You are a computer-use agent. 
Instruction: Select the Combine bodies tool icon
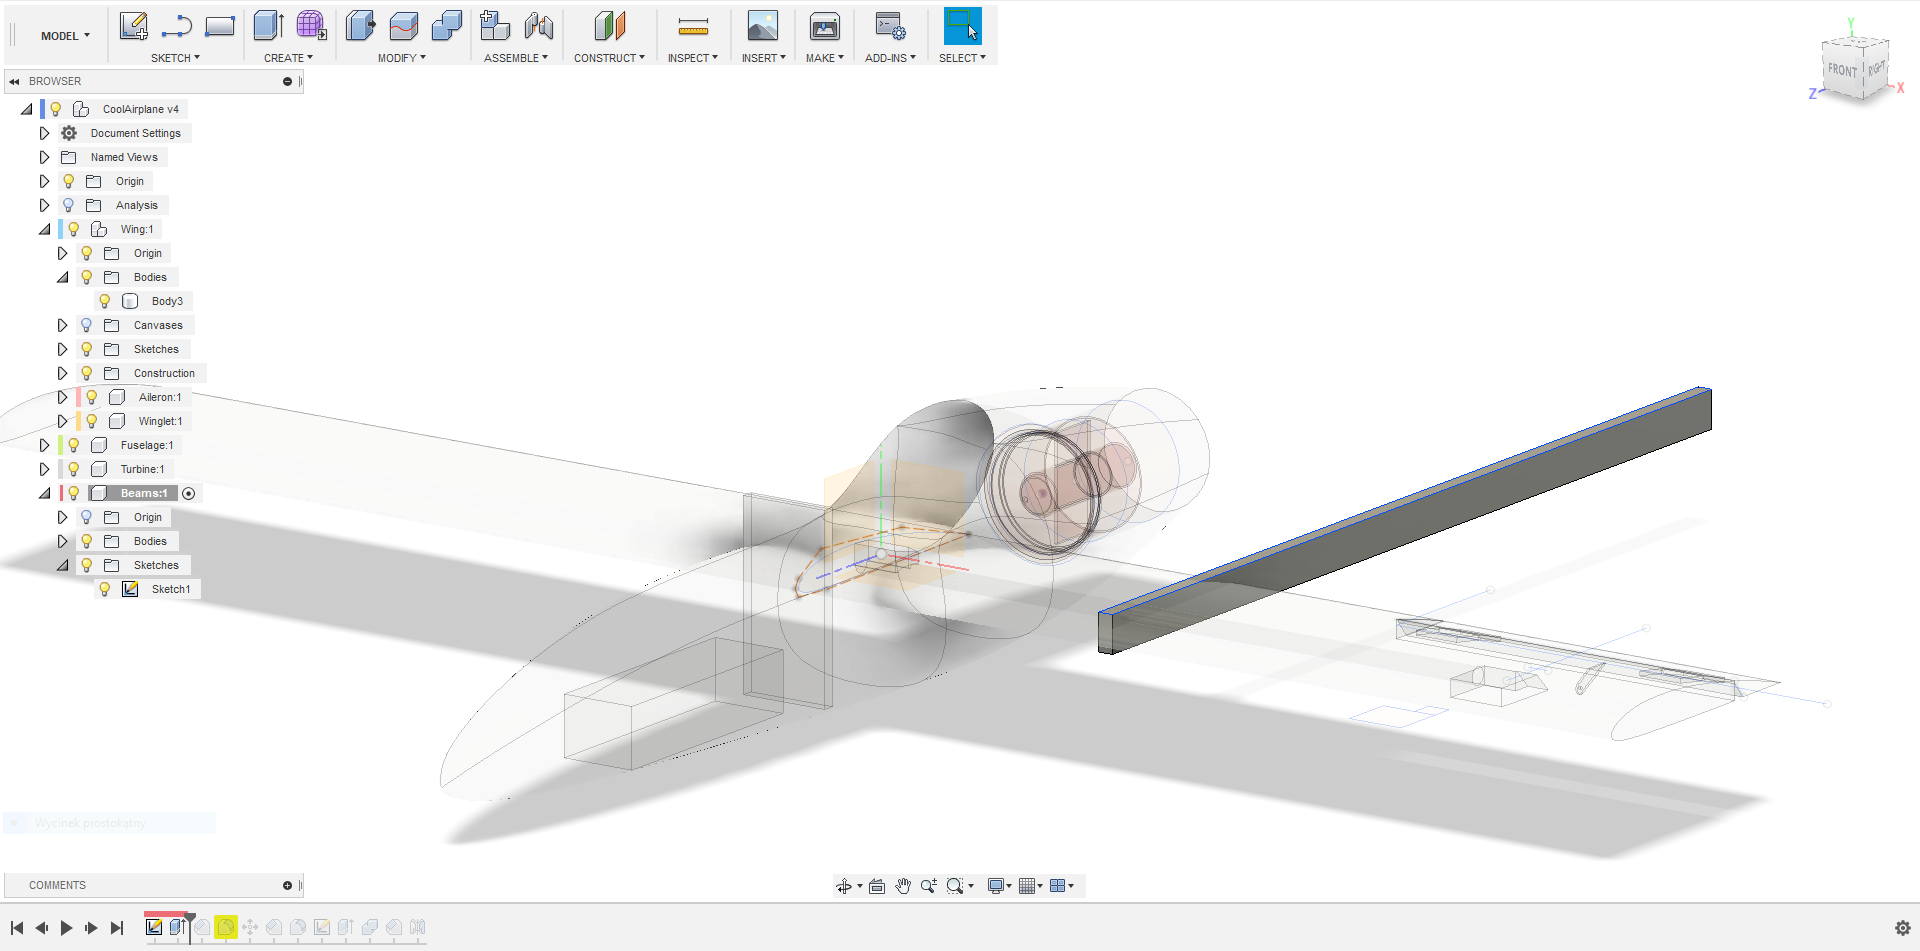[x=446, y=26]
